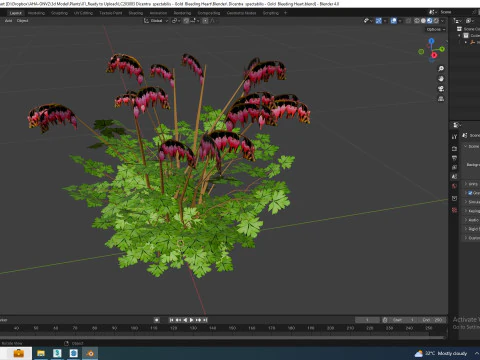Toggle the preview range clock icon
The width and height of the screenshot is (480, 360).
(385, 320)
